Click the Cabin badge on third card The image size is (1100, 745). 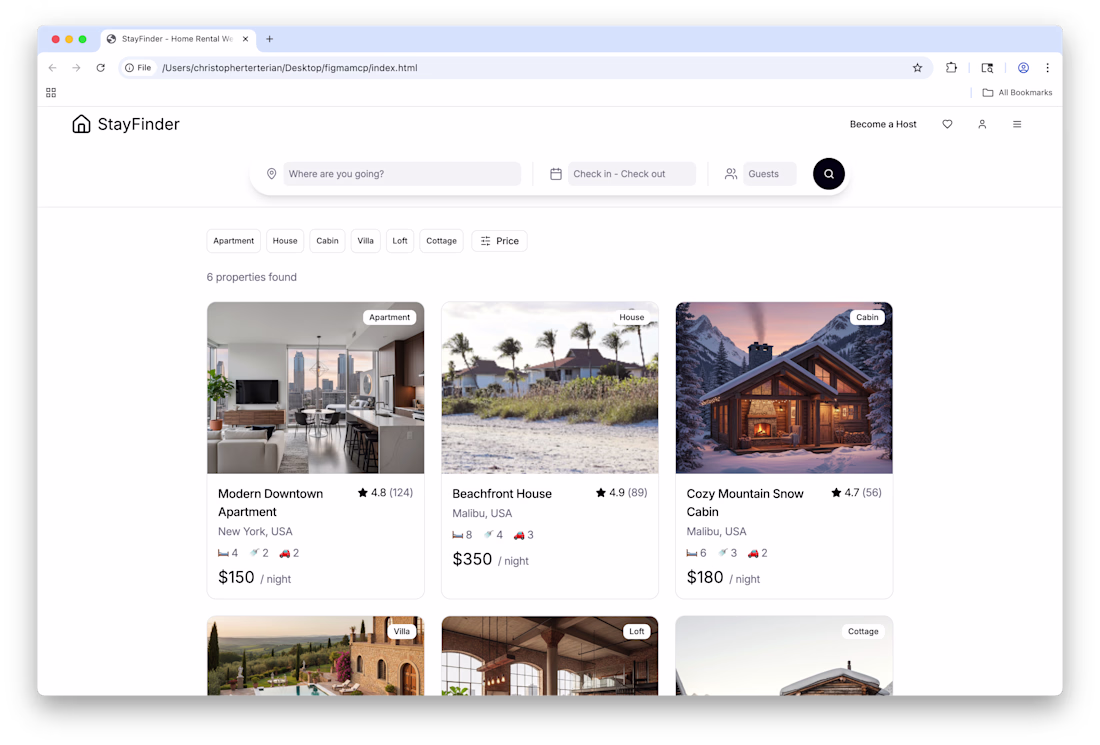[x=867, y=317]
